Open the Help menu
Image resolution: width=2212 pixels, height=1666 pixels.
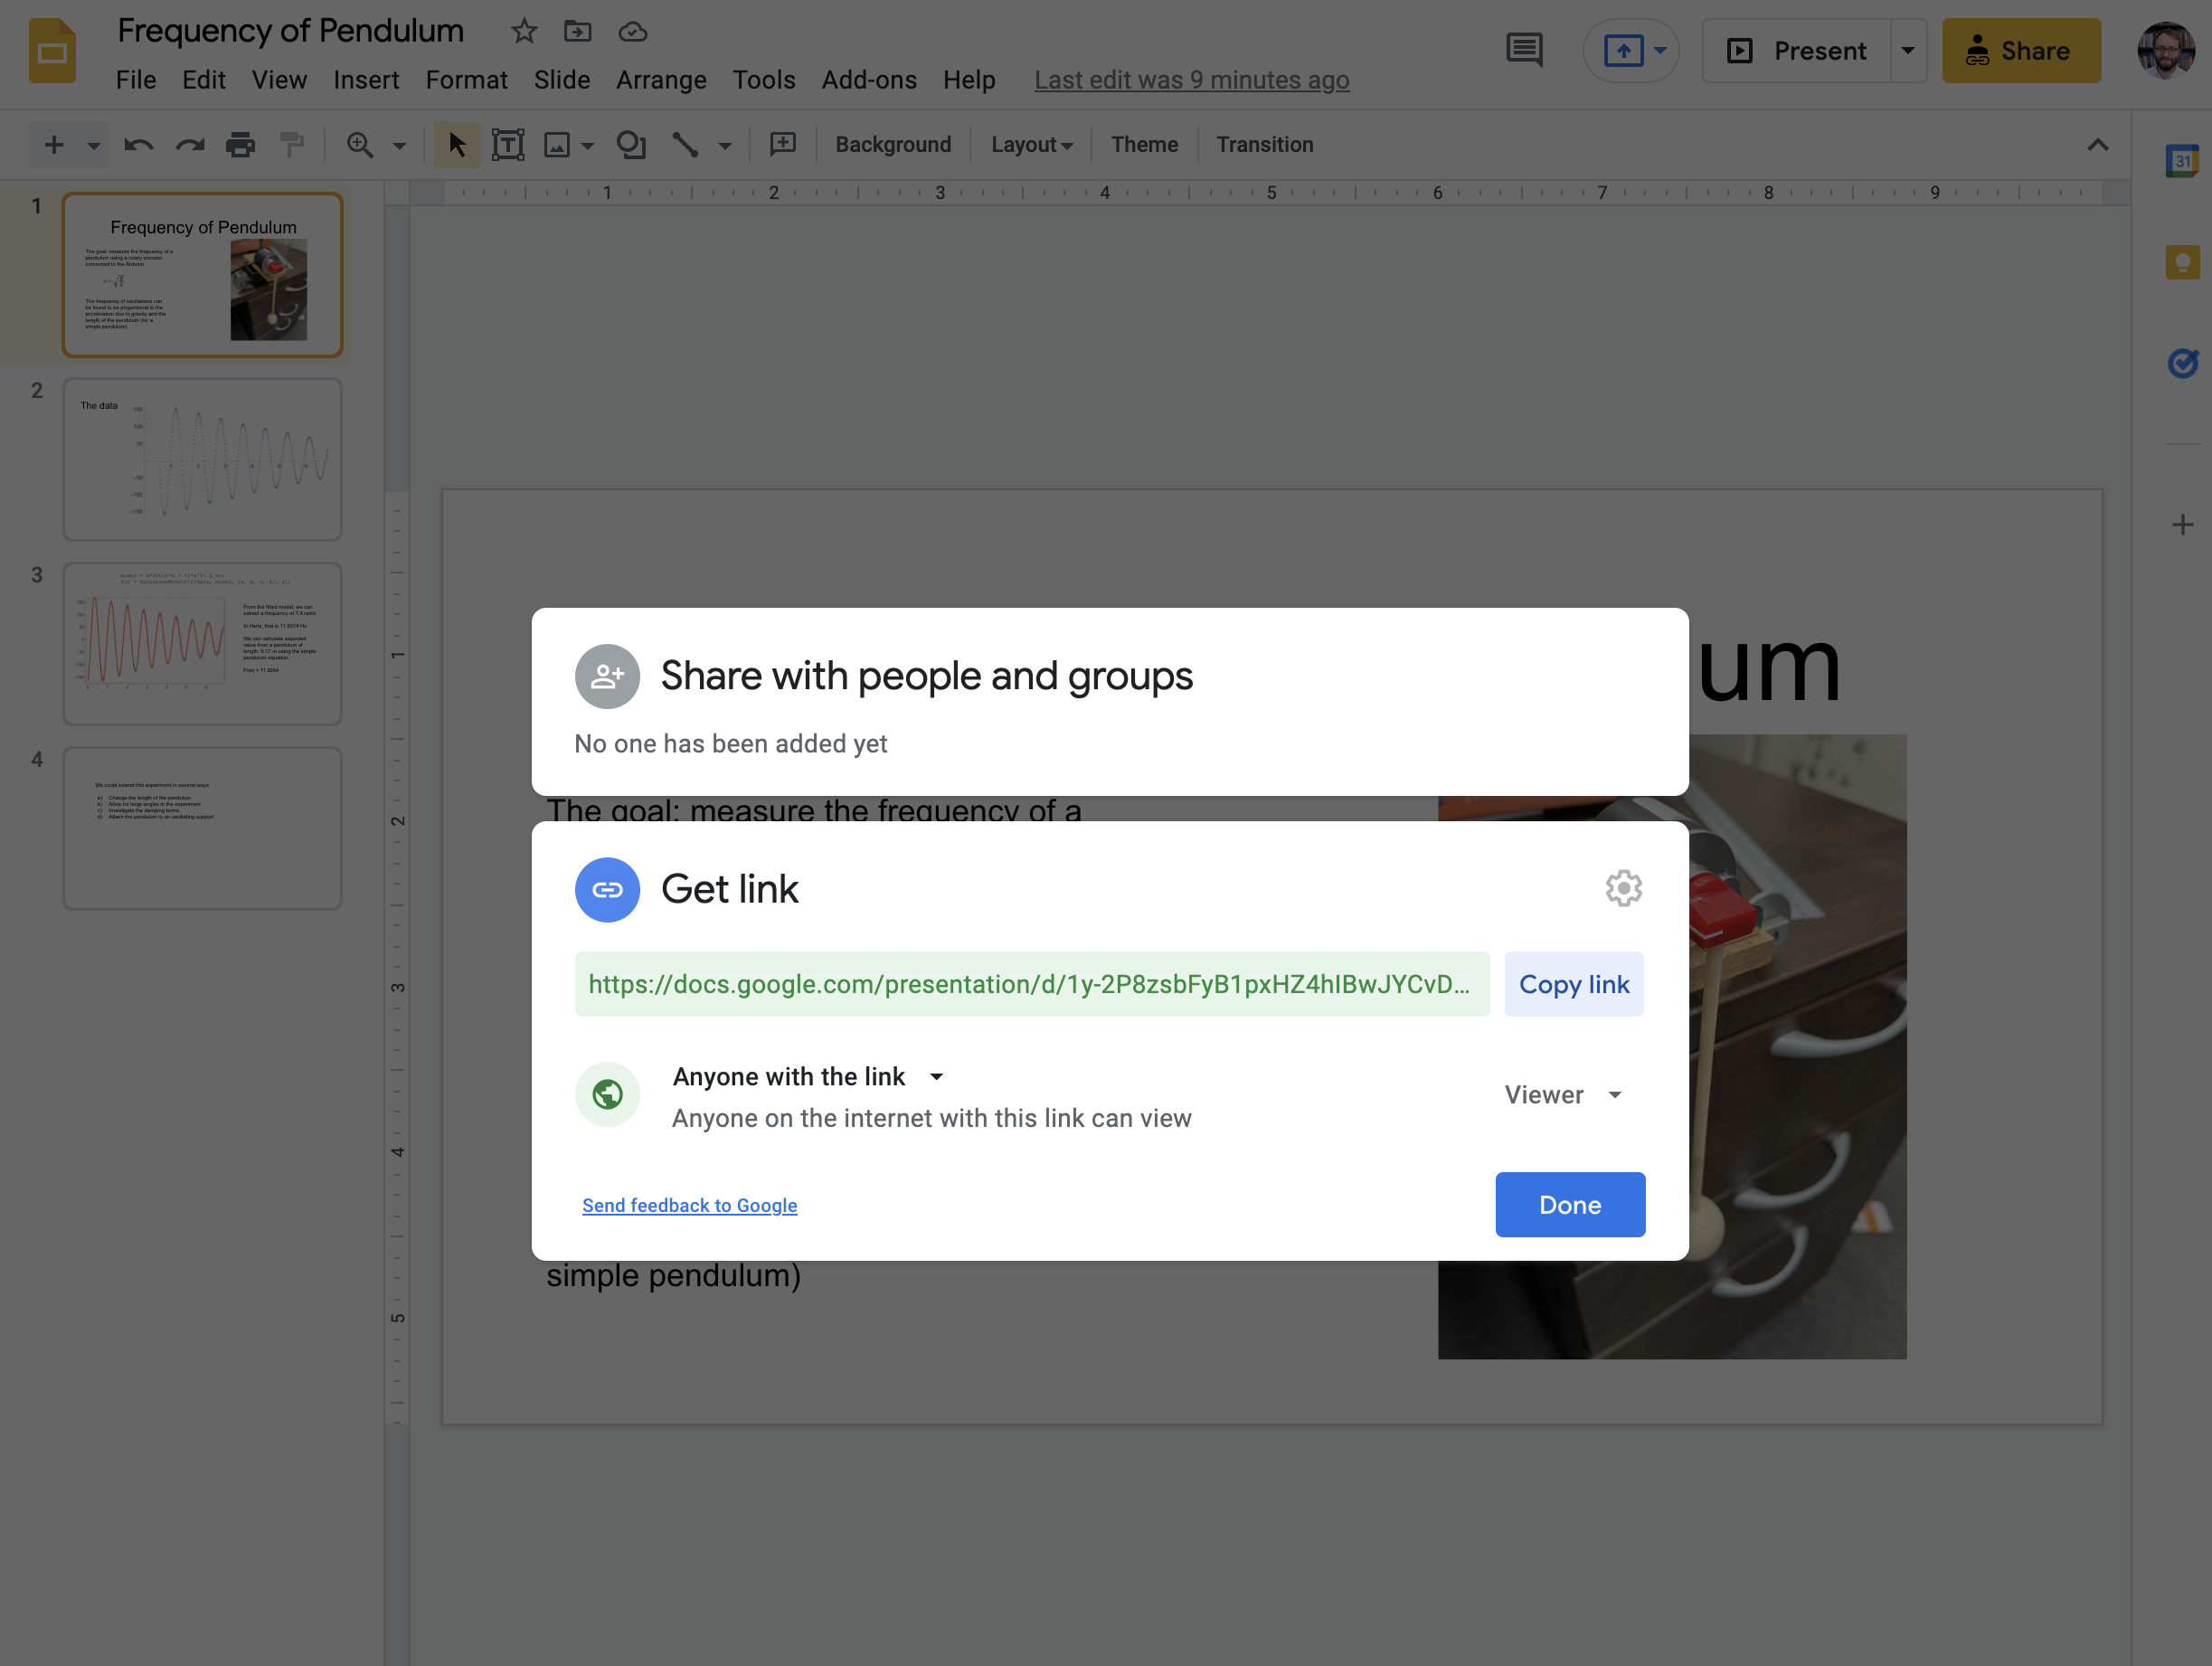click(x=969, y=80)
